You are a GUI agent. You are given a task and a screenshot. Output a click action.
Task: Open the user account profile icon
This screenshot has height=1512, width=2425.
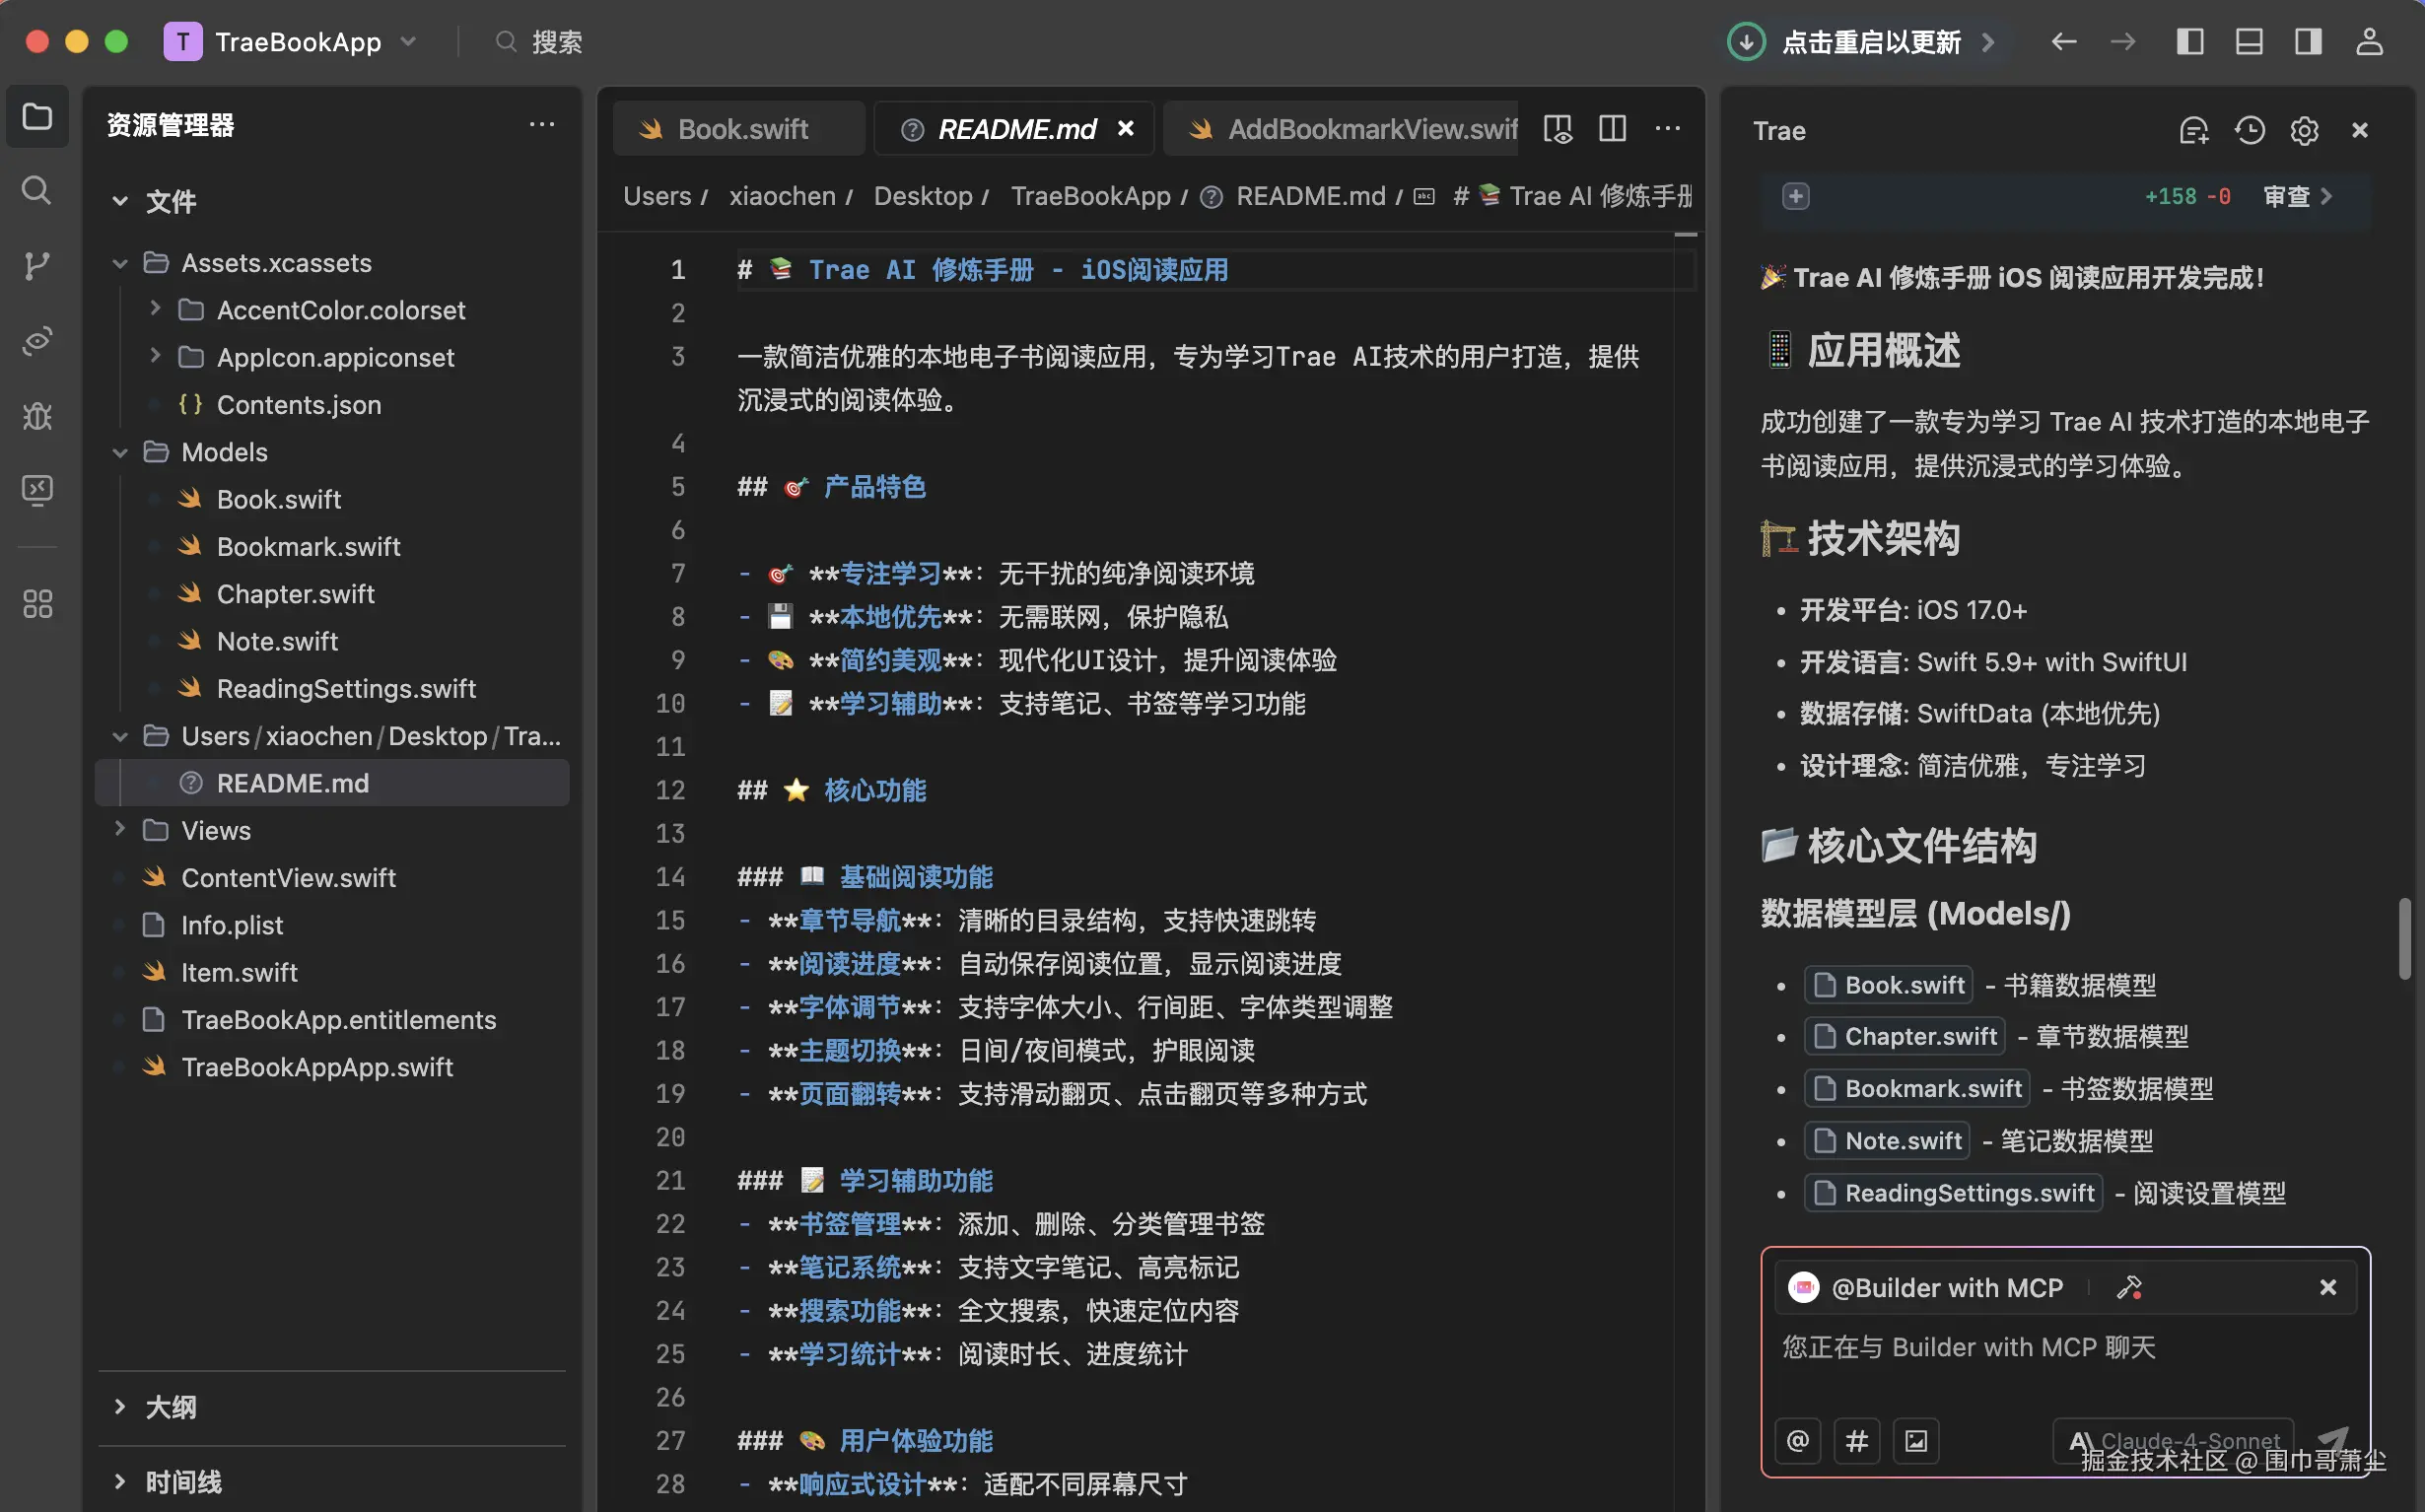[2369, 42]
